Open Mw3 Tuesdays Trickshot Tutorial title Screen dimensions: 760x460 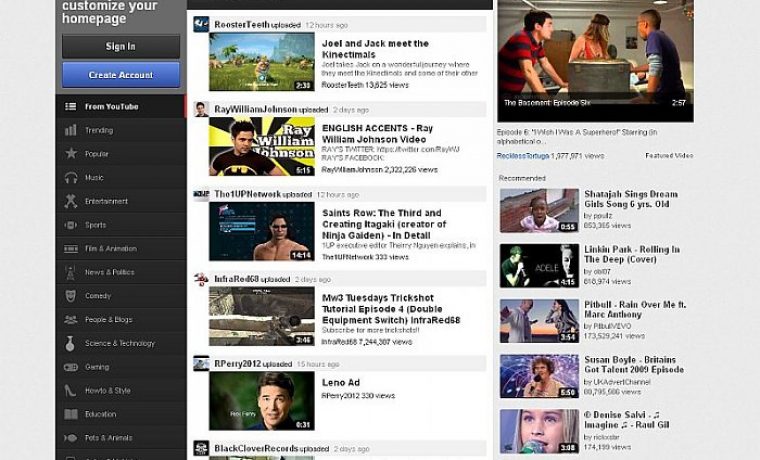[x=391, y=309]
